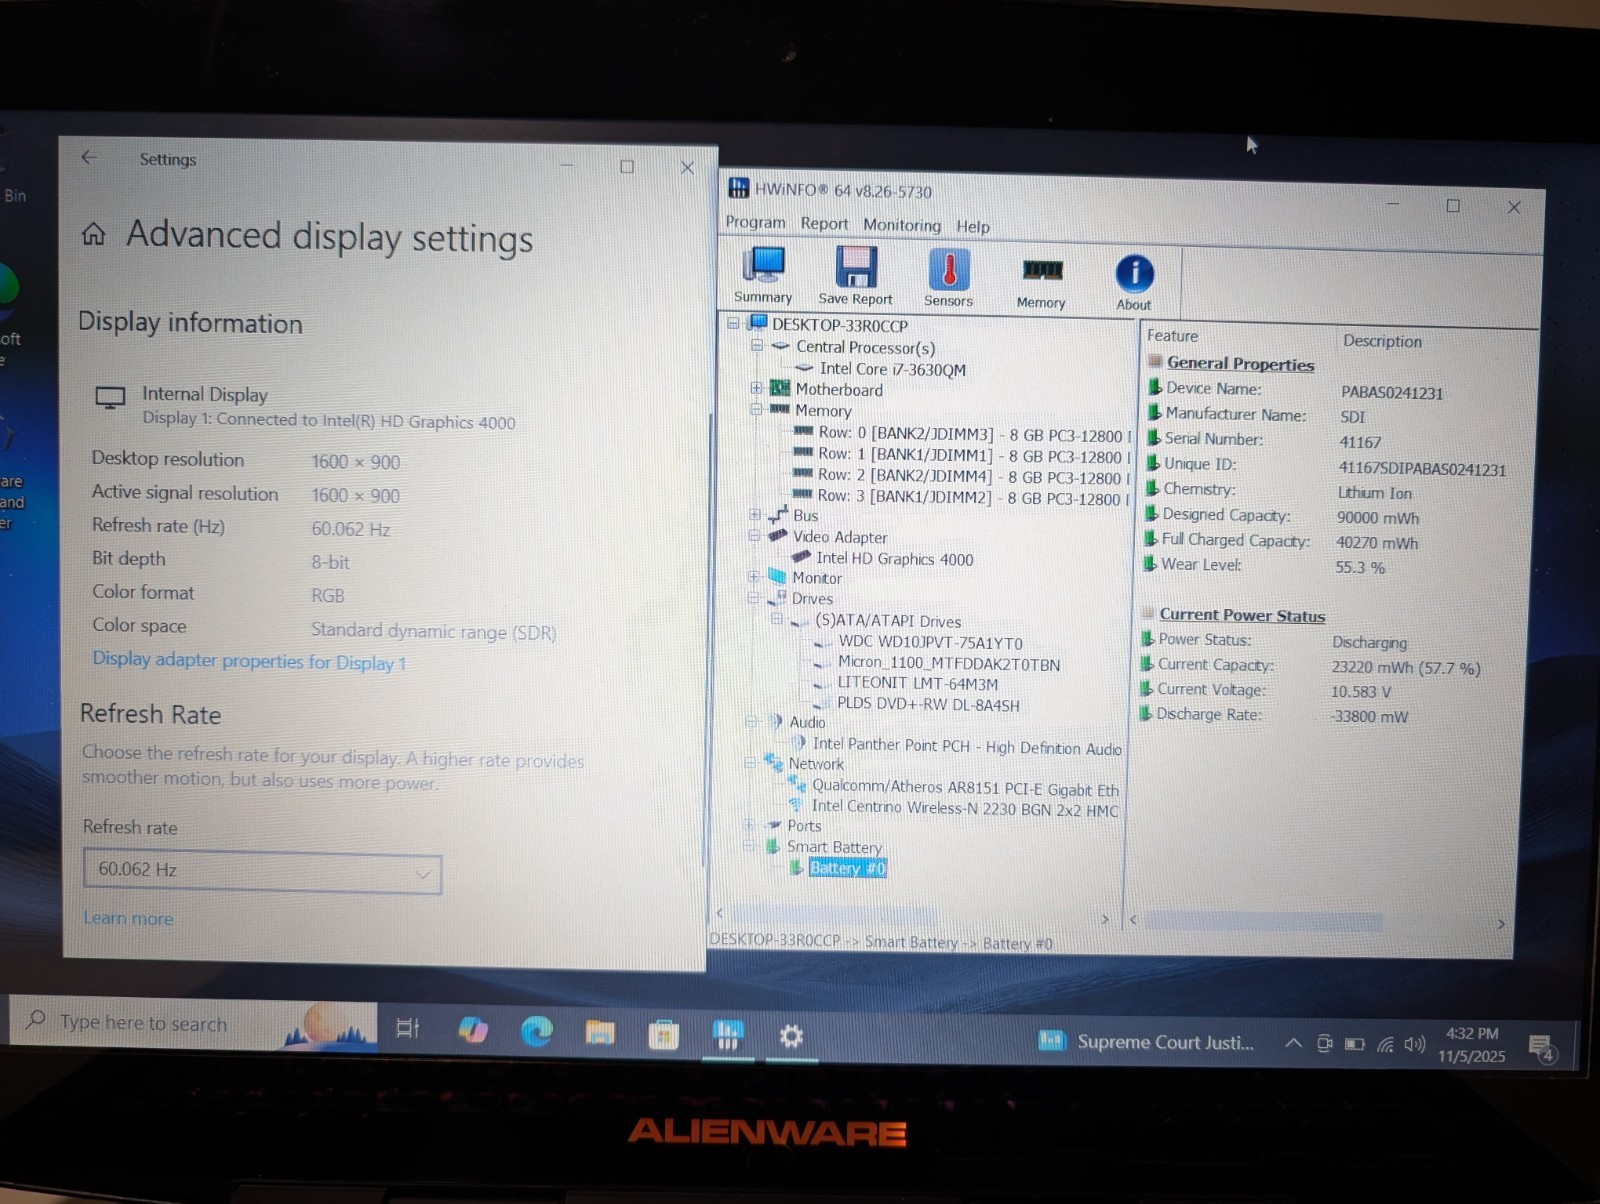Expand the Bus tree node
1600x1204 pixels.
755,514
